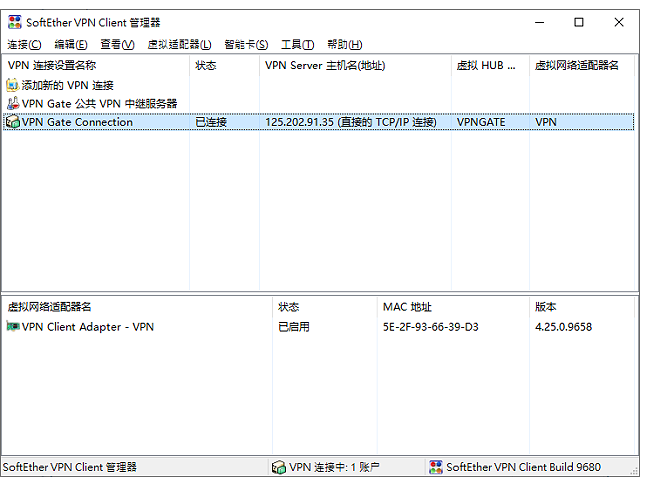This screenshot has width=645, height=486.
Task: Click the VPN Client Adapter network card icon
Action: [x=13, y=327]
